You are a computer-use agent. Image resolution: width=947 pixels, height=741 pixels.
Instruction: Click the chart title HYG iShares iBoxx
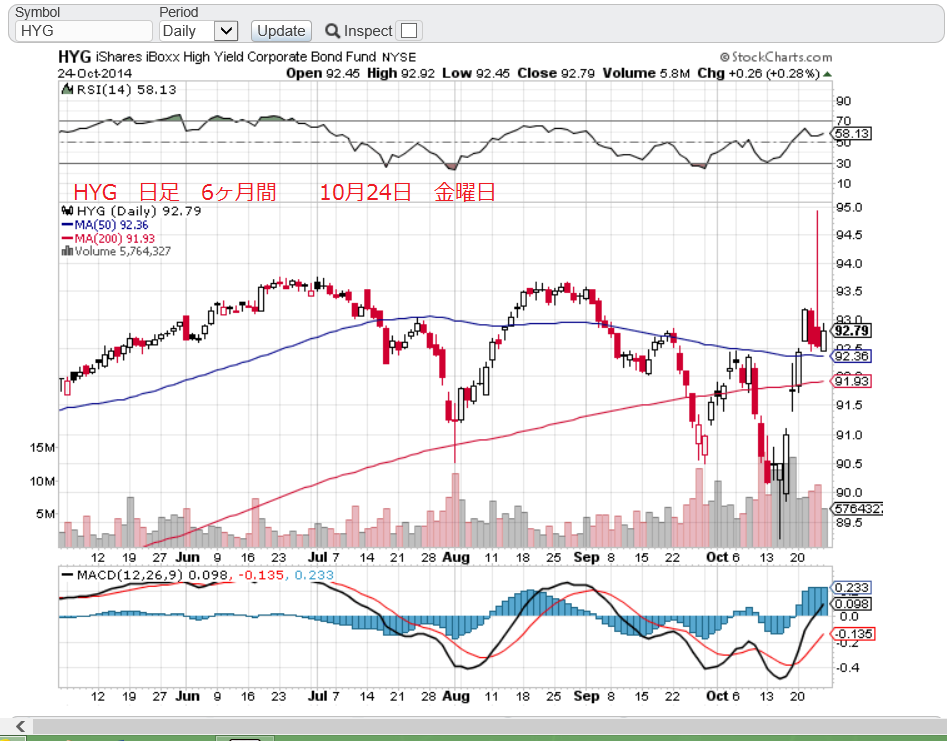point(237,57)
